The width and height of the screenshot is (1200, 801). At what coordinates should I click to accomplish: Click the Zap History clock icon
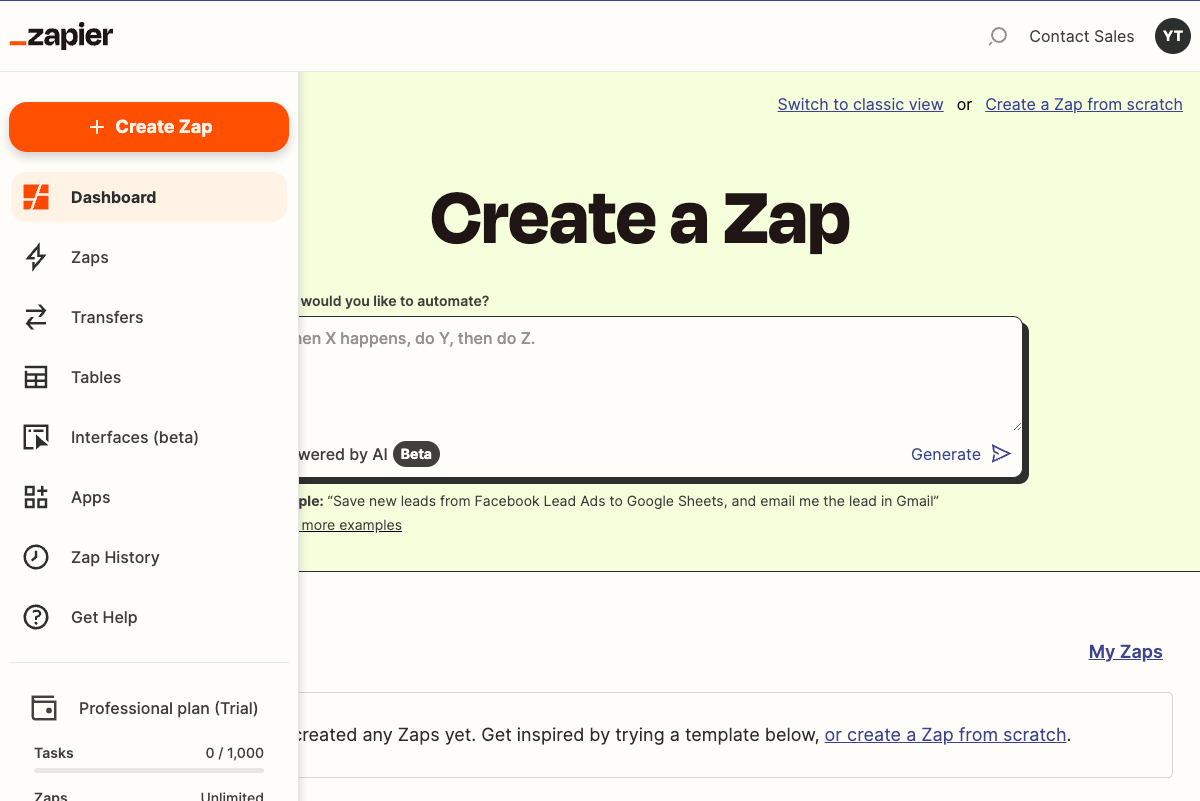[36, 557]
